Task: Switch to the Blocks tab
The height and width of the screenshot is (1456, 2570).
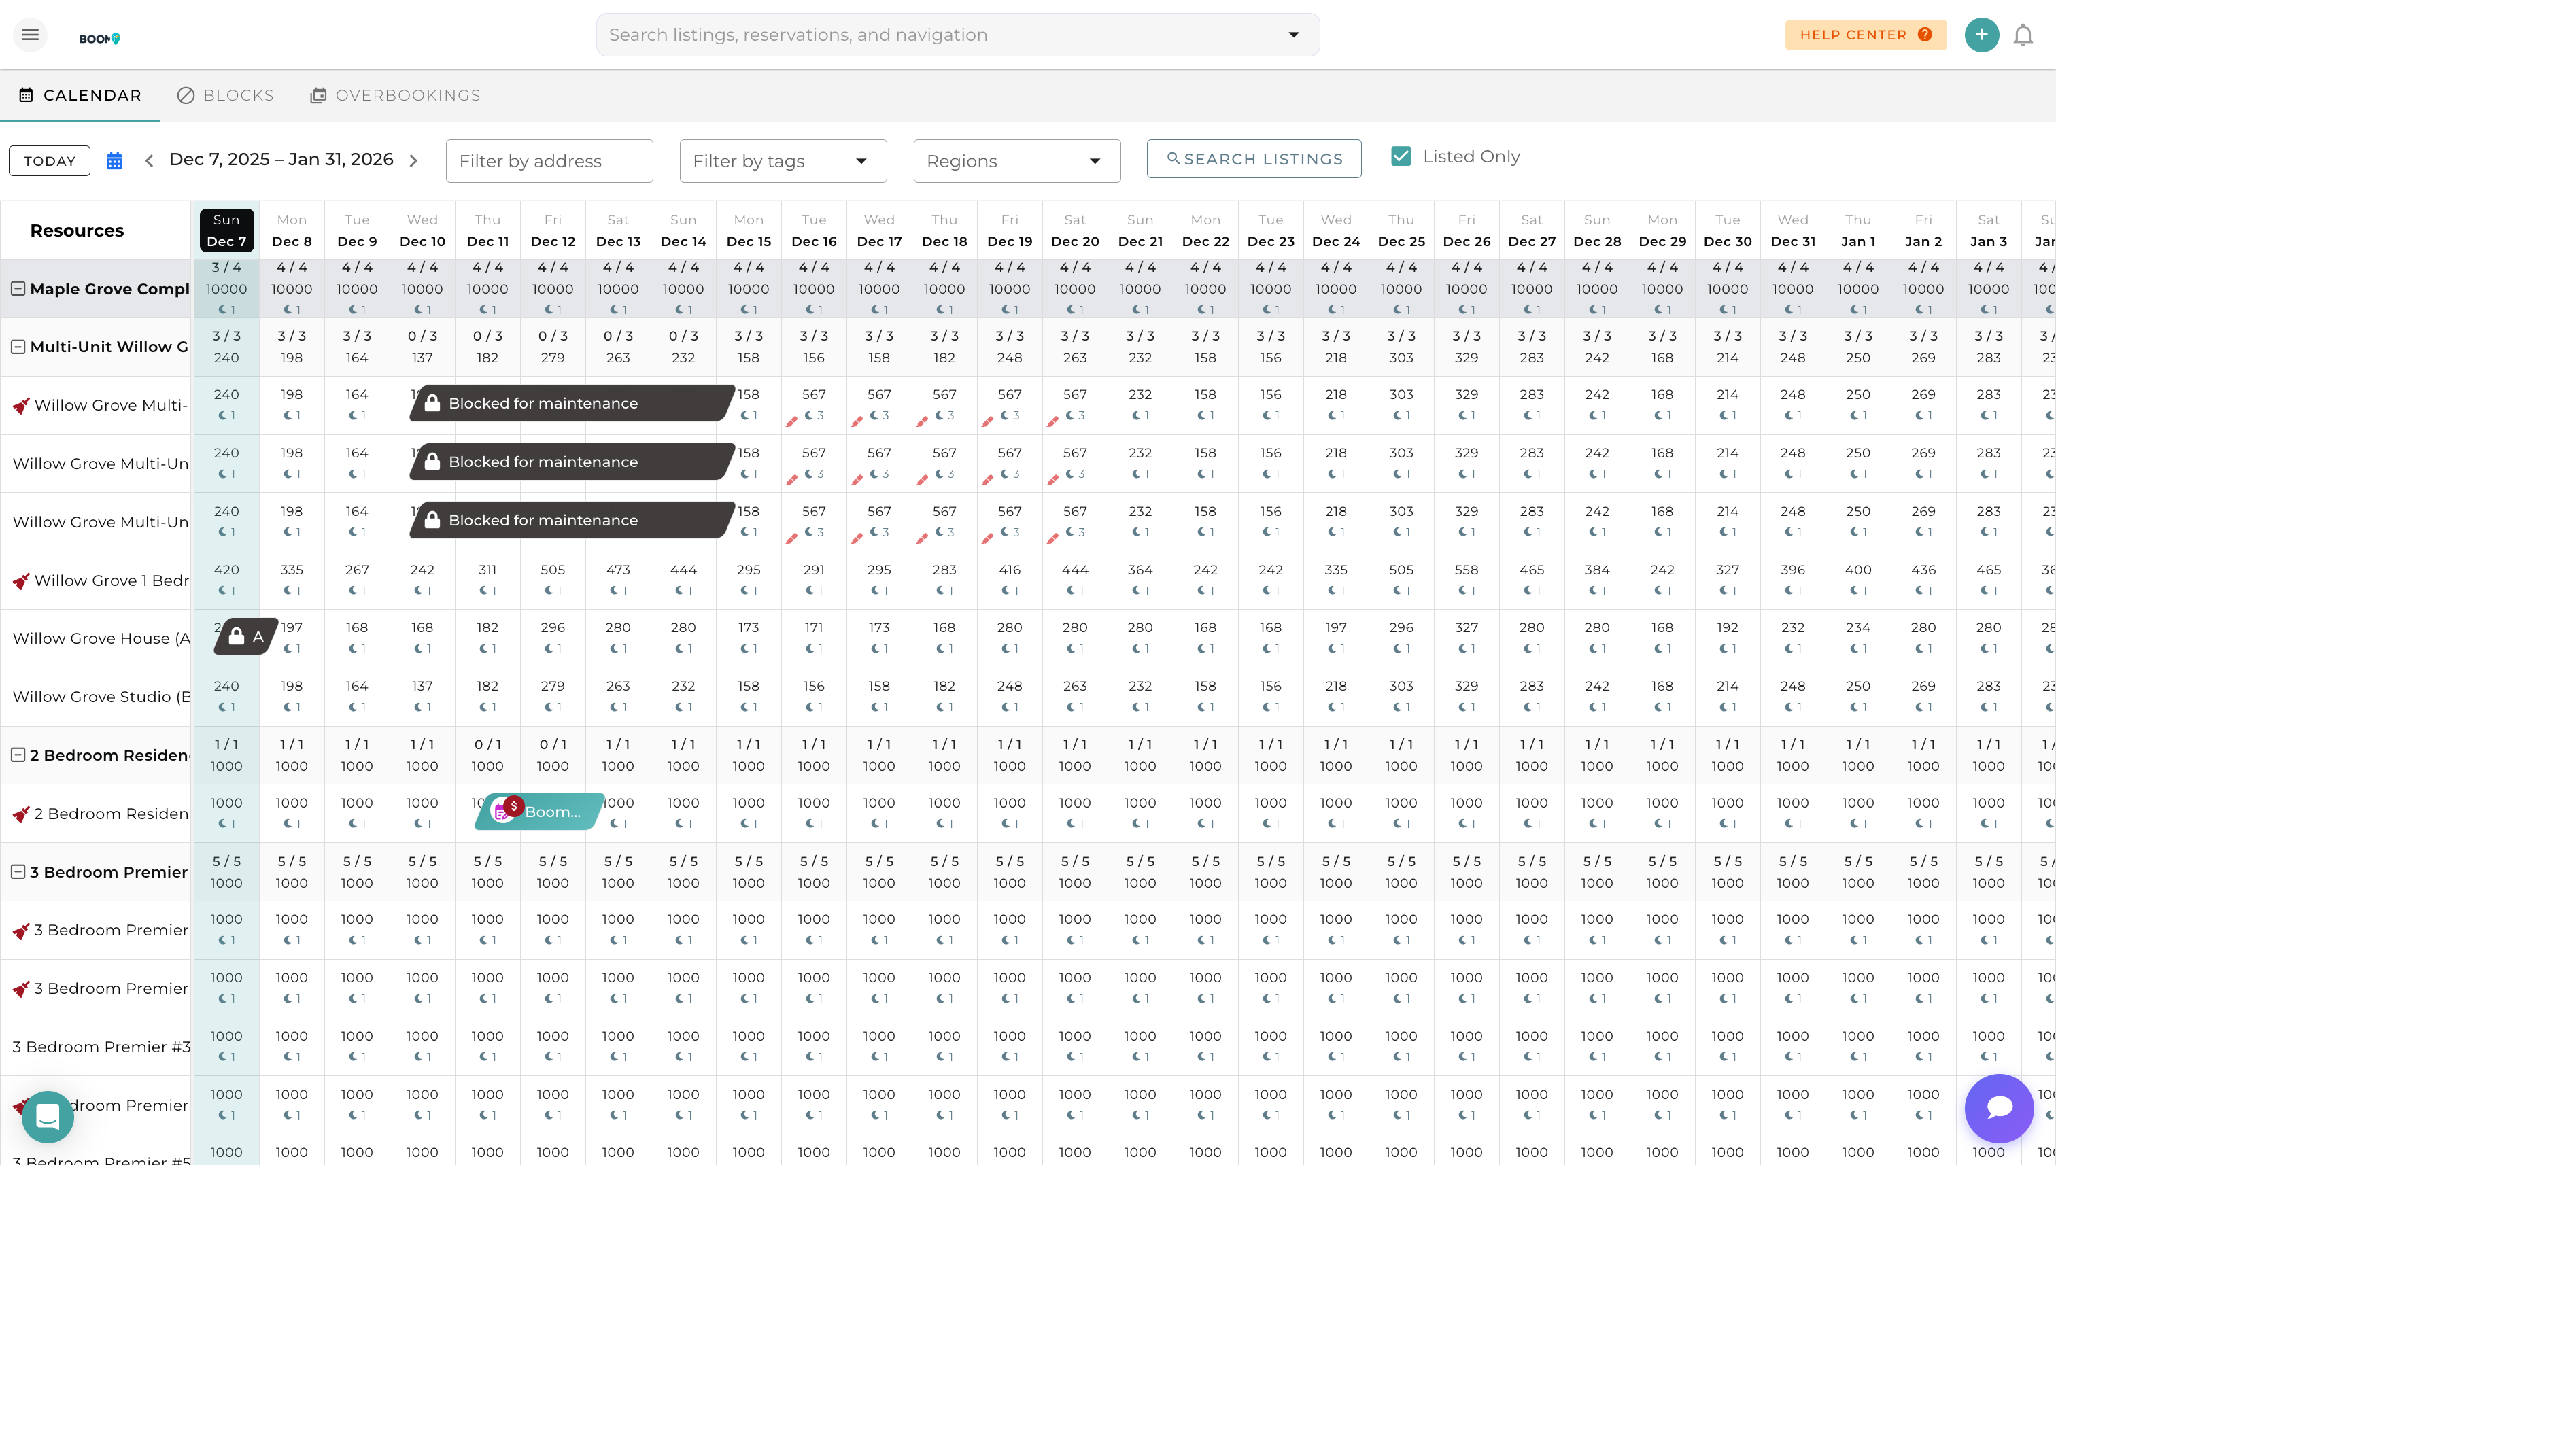Action: tap(226, 96)
